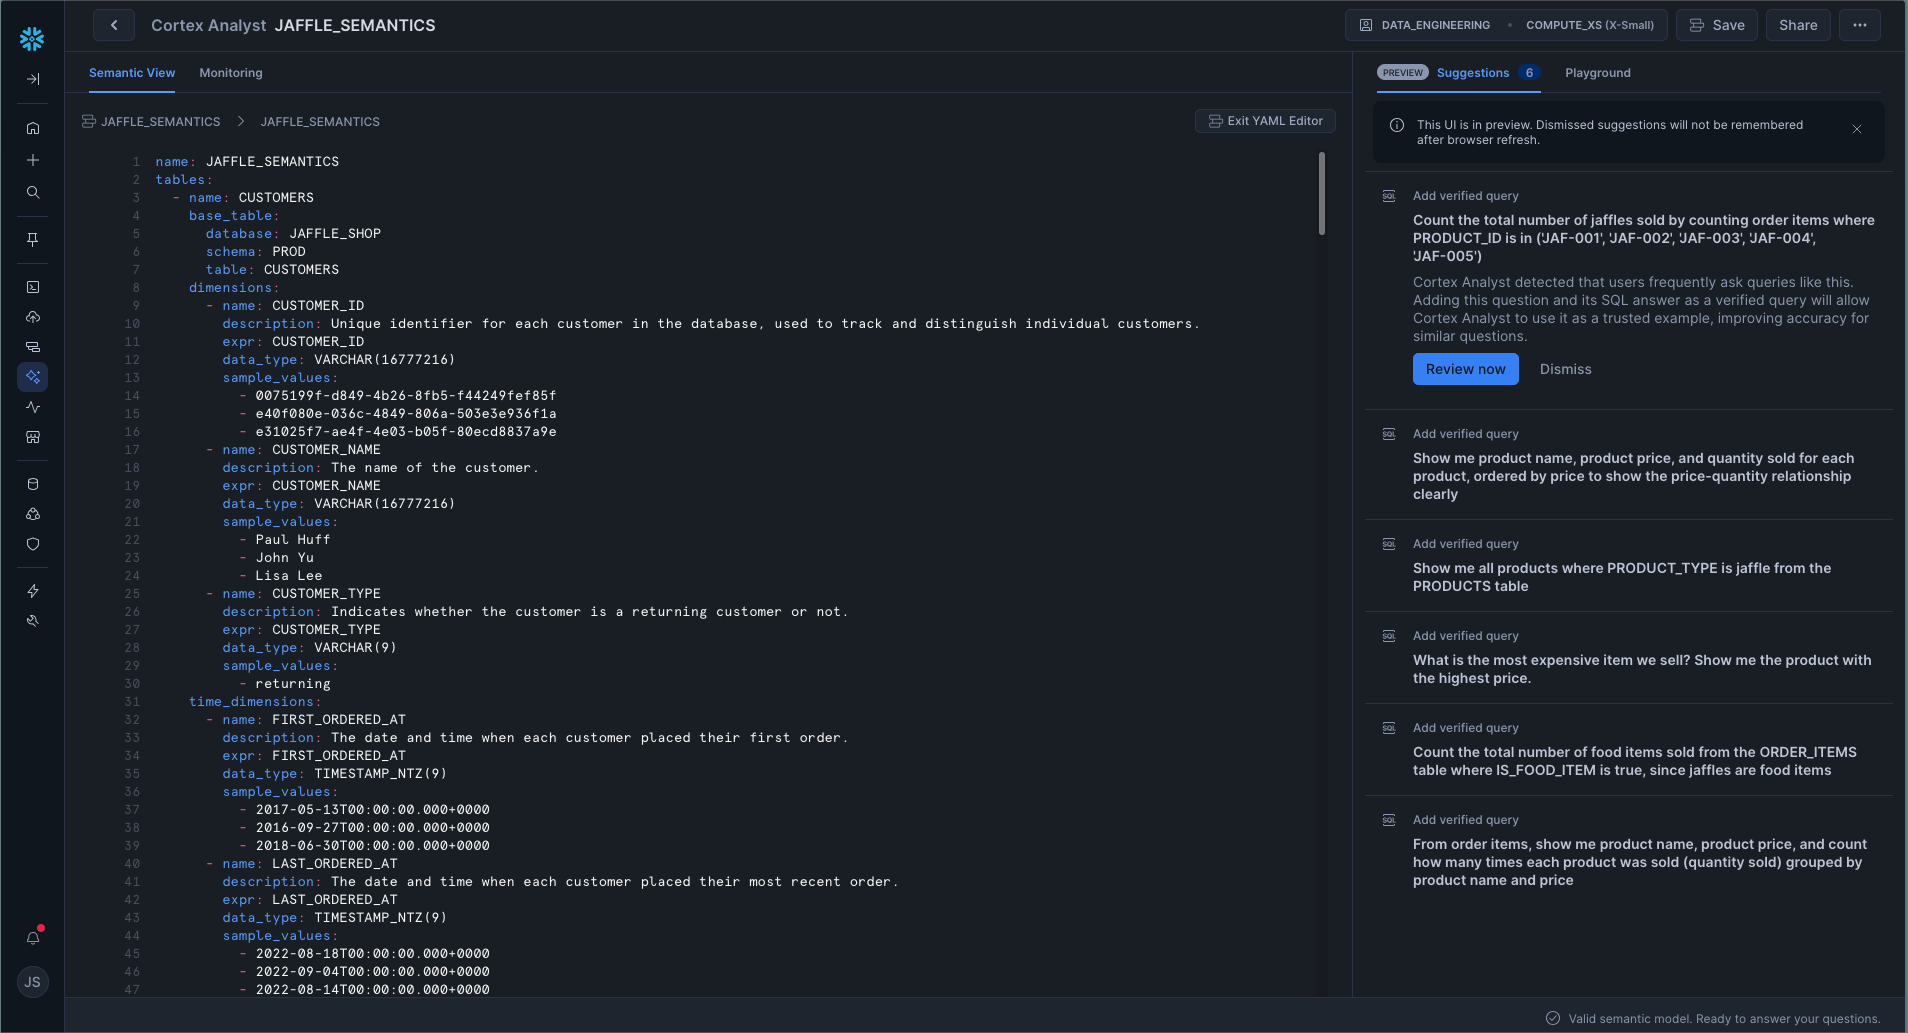Open the Marketplace storefront icon
Image resolution: width=1908 pixels, height=1033 pixels.
tap(33, 437)
